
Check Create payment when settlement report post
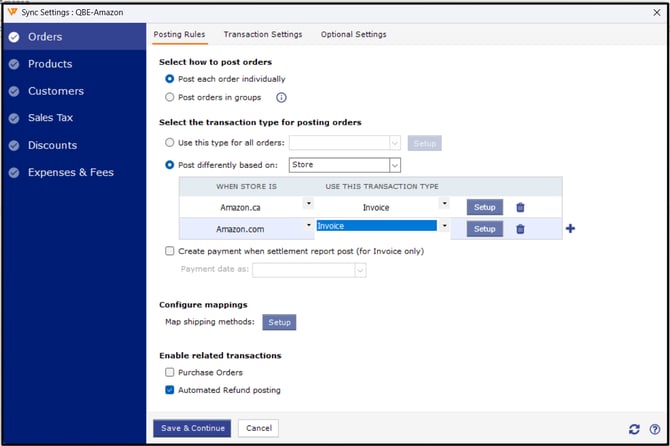(169, 251)
